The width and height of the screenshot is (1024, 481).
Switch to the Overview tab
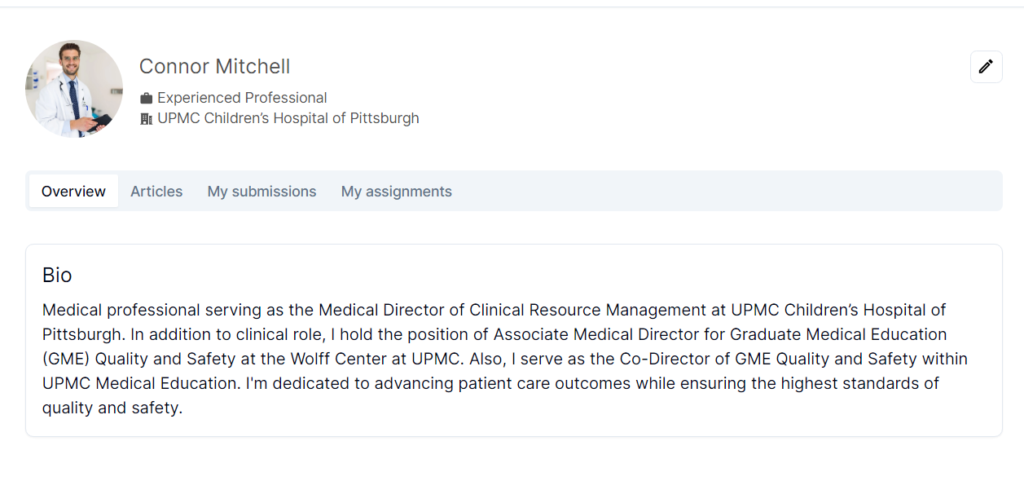pyautogui.click(x=73, y=191)
